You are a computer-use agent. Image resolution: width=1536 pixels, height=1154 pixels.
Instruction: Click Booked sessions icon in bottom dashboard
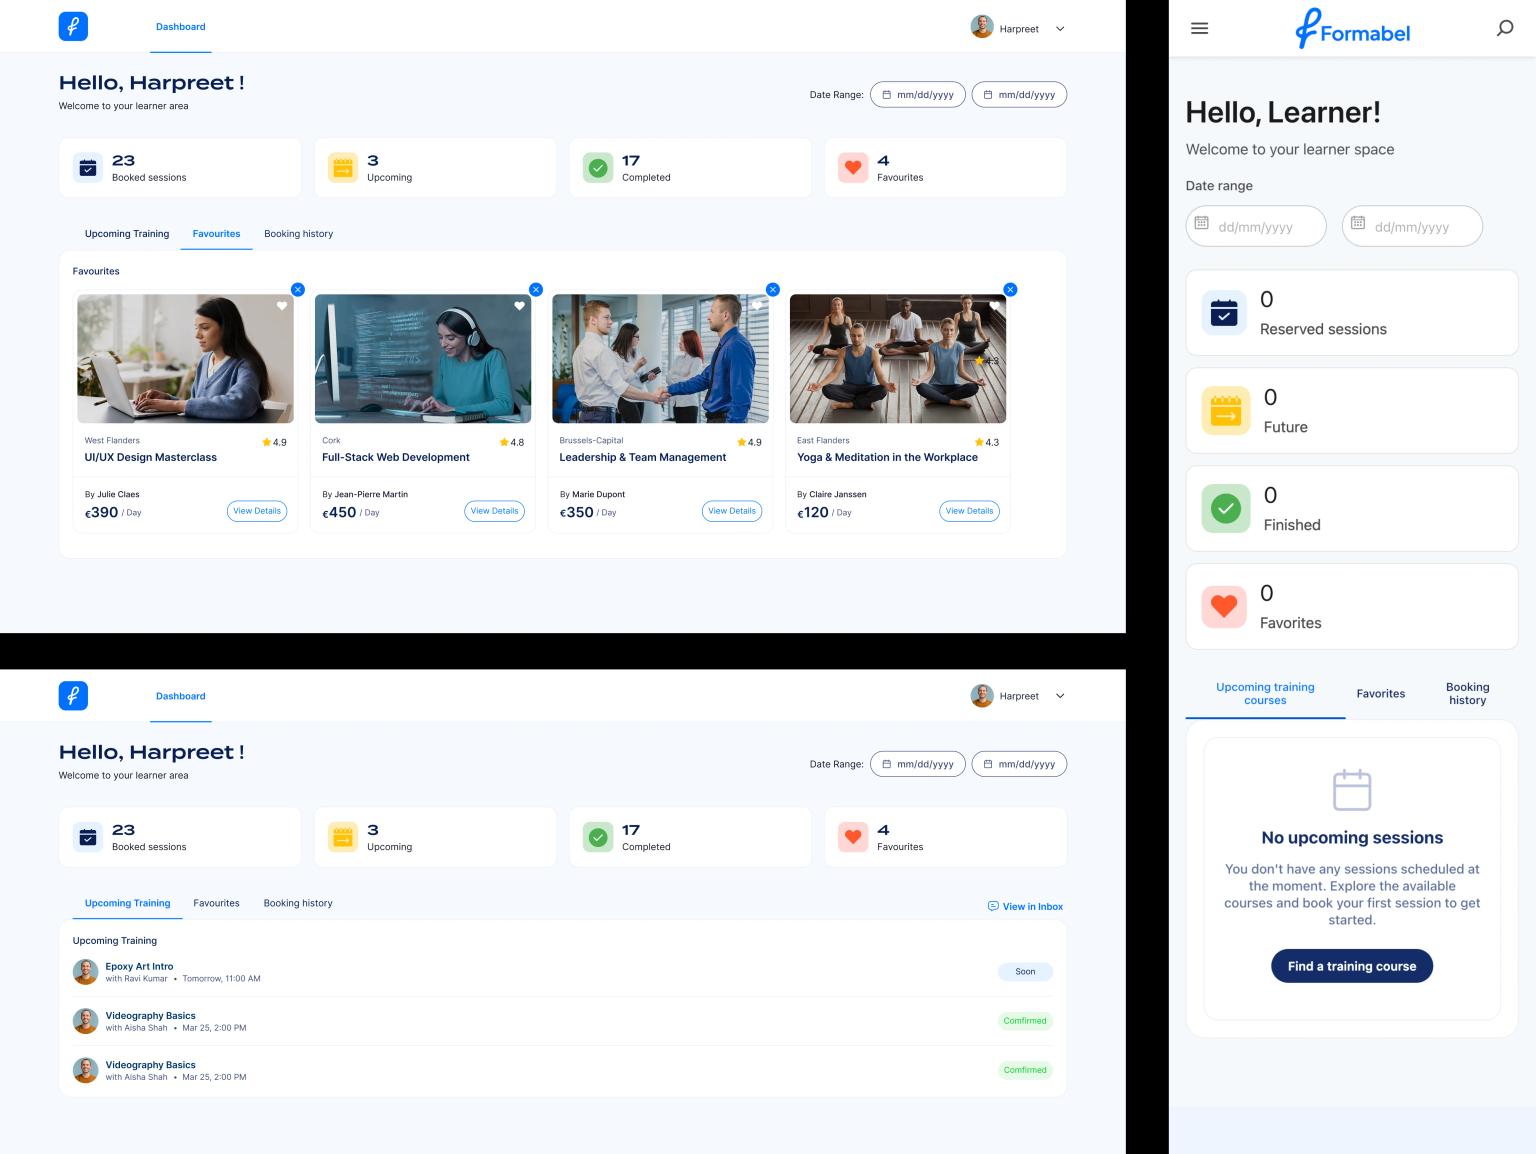point(88,837)
